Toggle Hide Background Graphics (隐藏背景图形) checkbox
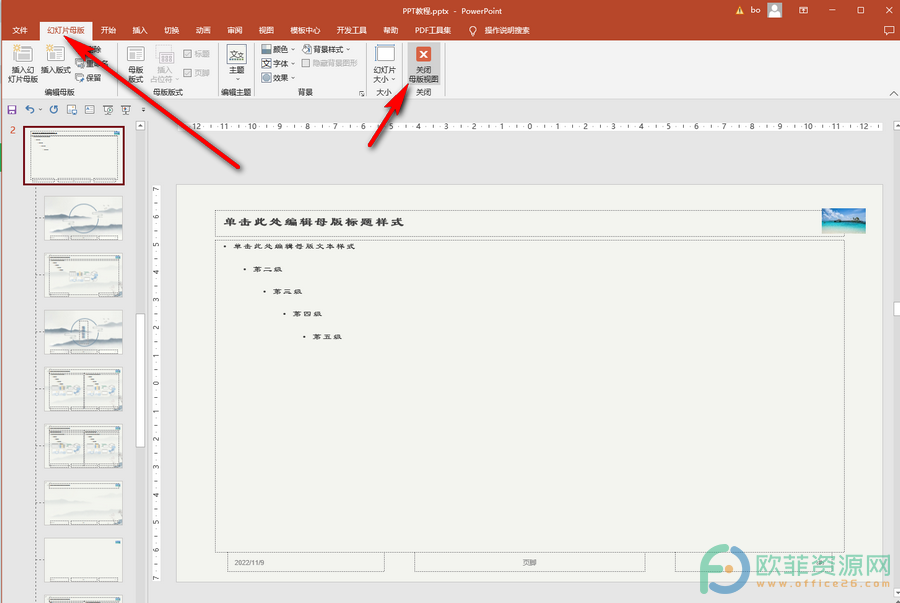The width and height of the screenshot is (900, 603). (329, 63)
